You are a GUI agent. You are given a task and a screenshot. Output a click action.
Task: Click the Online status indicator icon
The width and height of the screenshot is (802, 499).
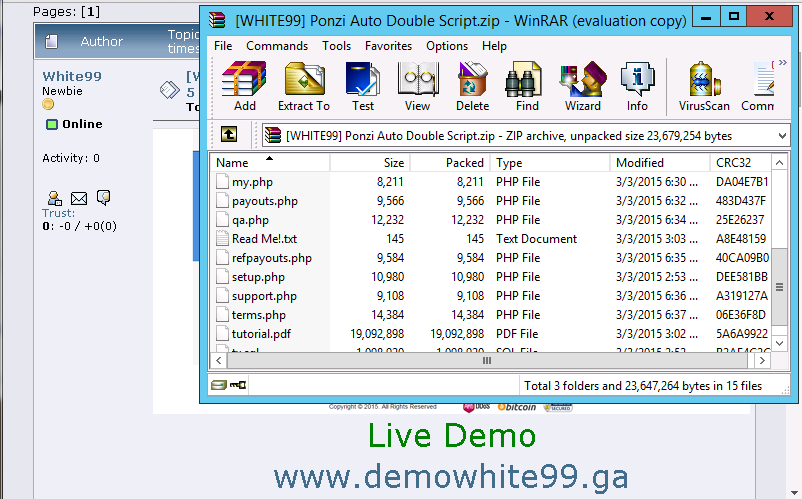point(52,124)
